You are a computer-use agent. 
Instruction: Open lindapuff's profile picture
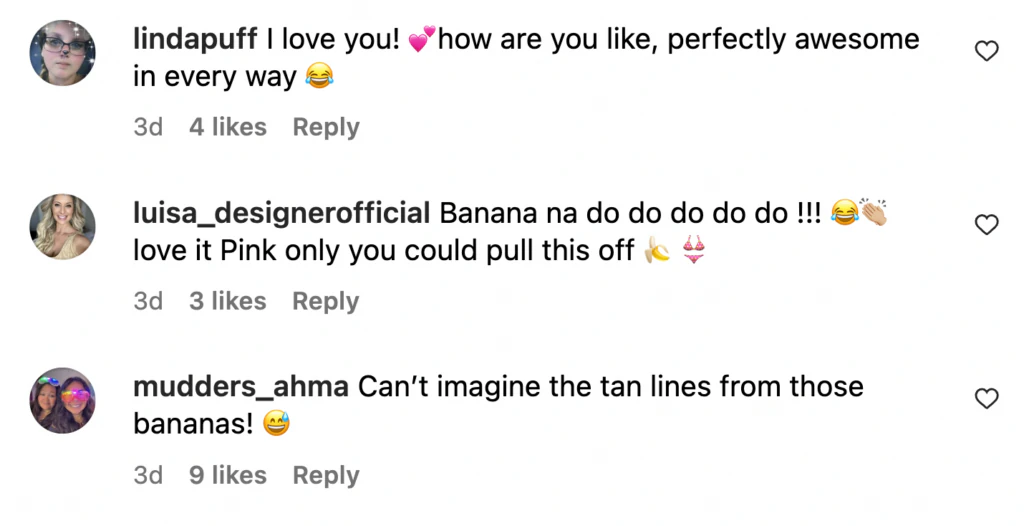pos(63,53)
